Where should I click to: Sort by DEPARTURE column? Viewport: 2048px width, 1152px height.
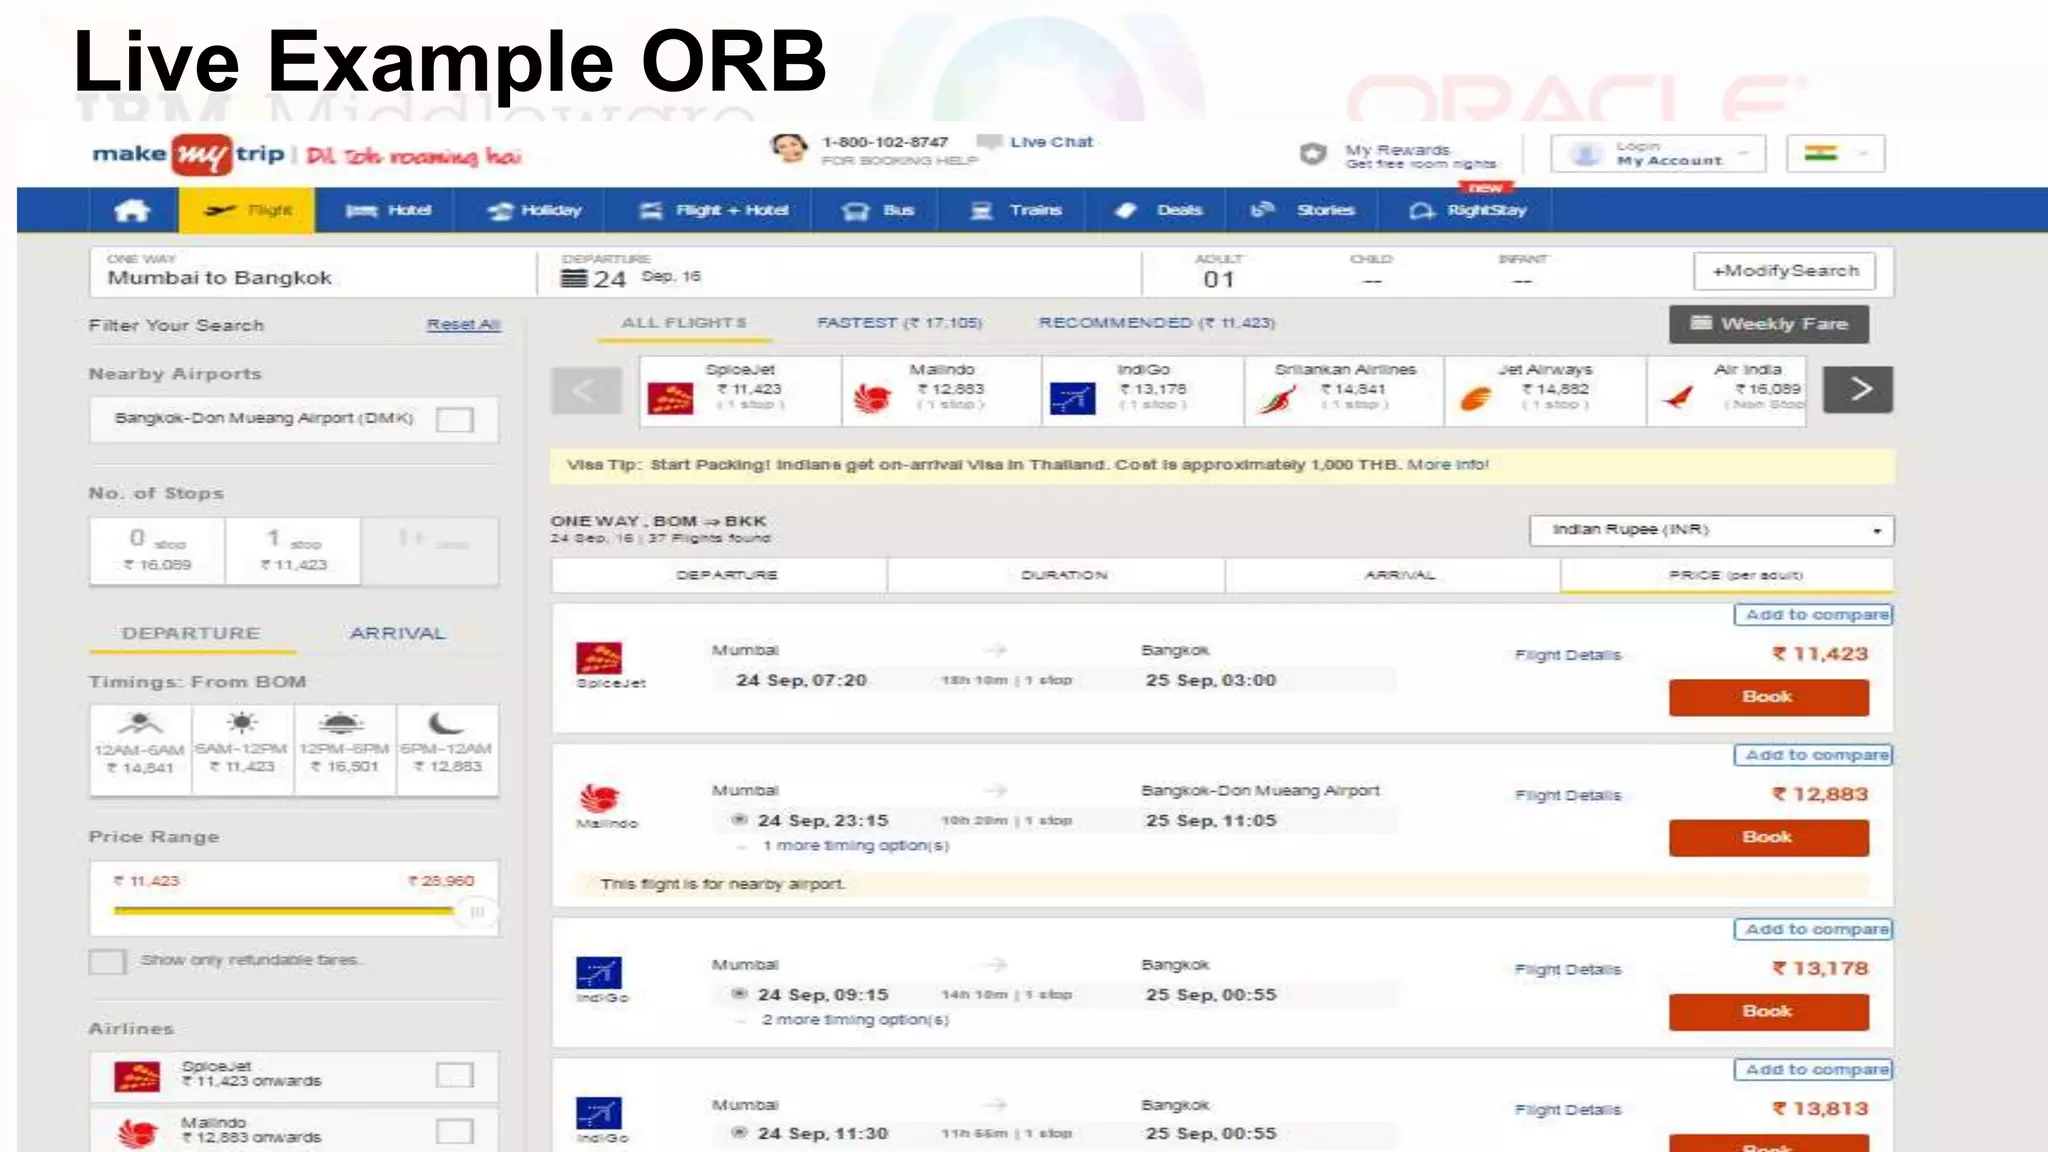click(x=720, y=575)
